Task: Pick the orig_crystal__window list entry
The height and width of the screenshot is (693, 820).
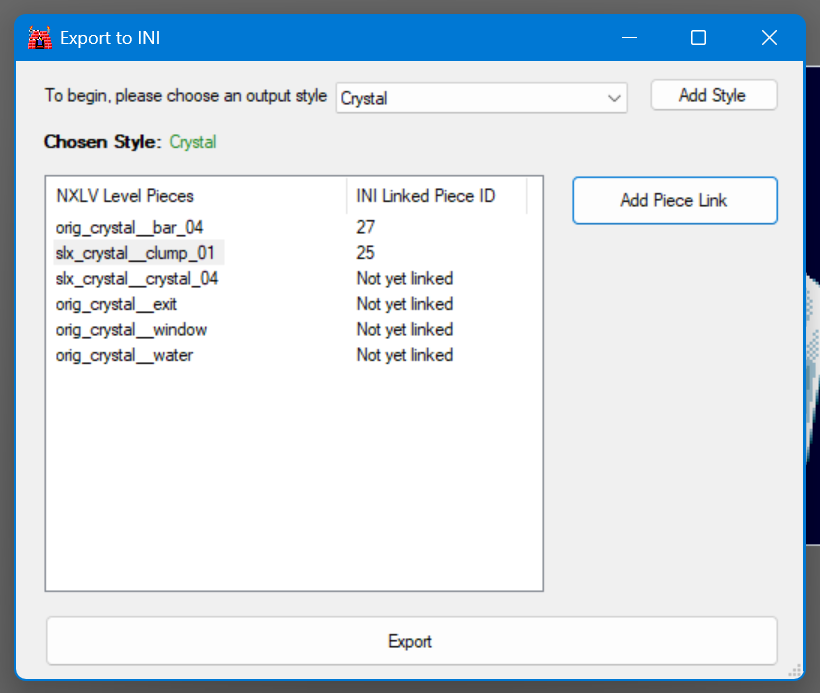Action: tap(131, 329)
